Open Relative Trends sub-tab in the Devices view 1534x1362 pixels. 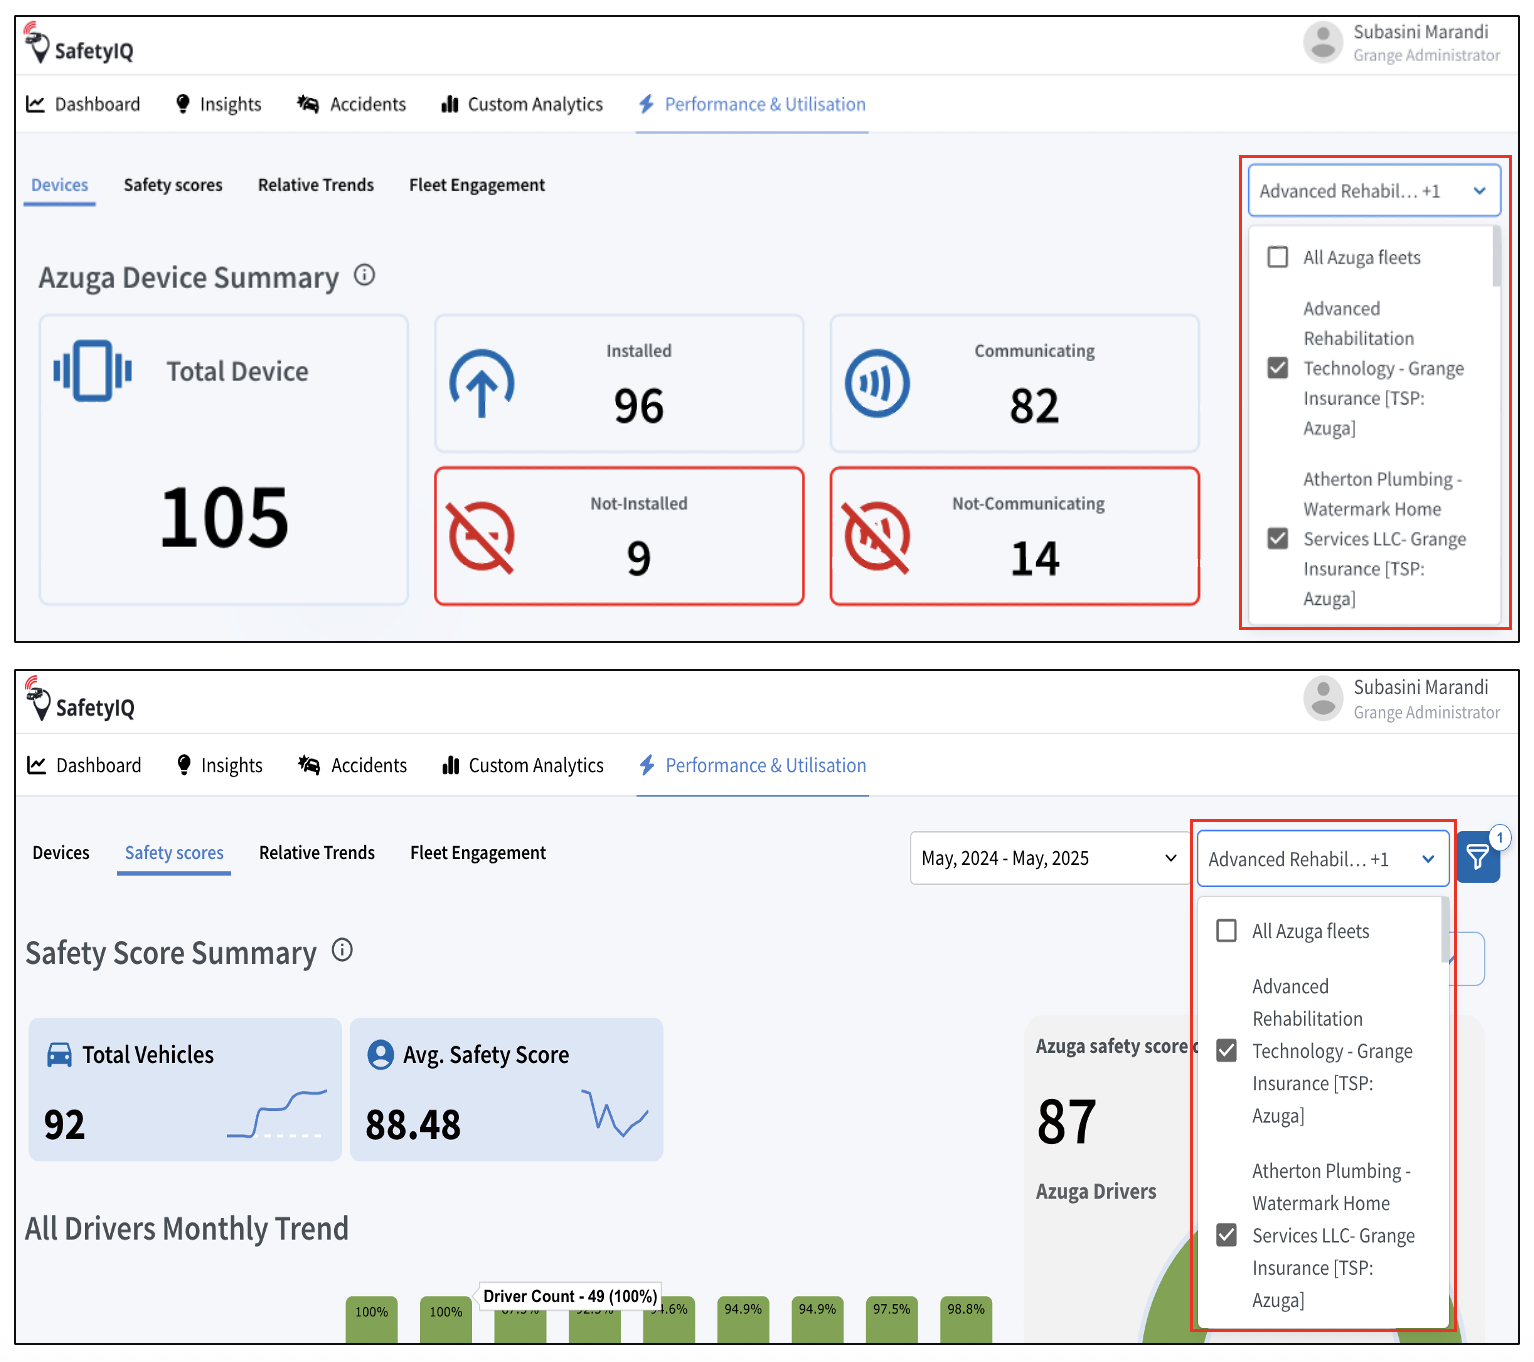(x=316, y=185)
